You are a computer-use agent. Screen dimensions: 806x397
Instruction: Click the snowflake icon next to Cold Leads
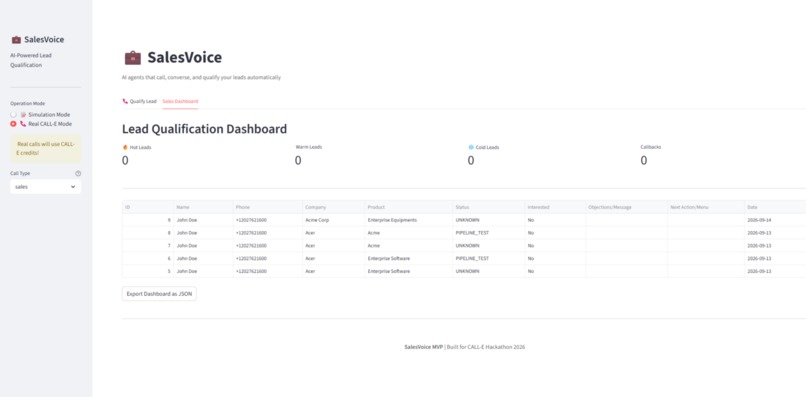pyautogui.click(x=471, y=147)
